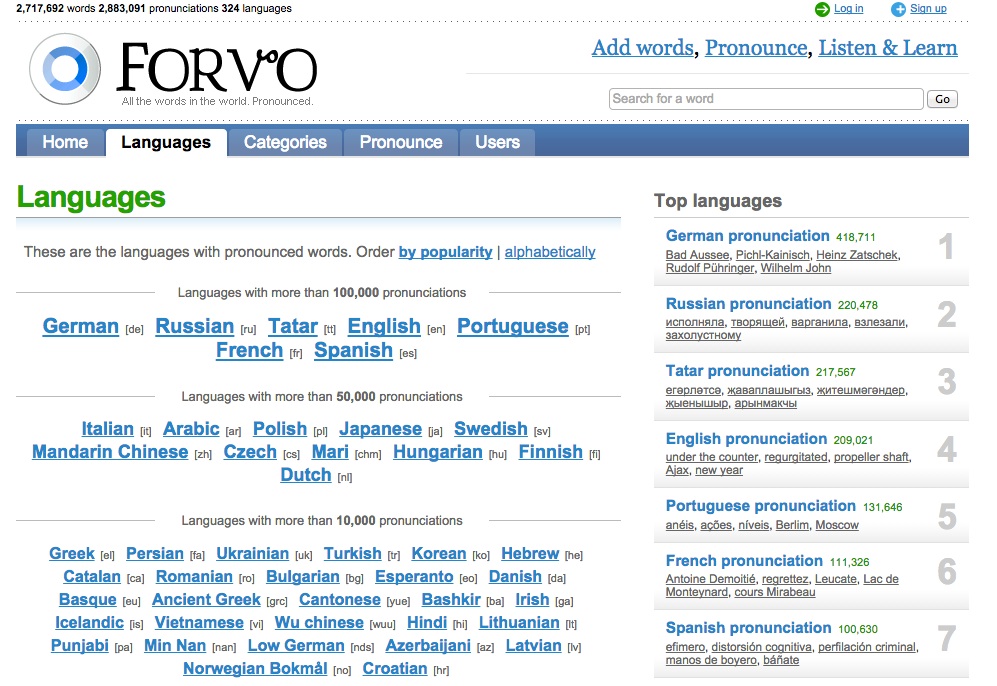The width and height of the screenshot is (997, 686).
Task: Open the Norwegian Bokmål language link
Action: point(255,669)
